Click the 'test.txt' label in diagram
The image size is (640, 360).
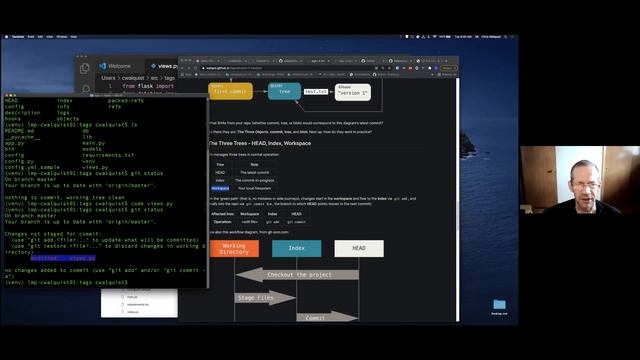(316, 92)
